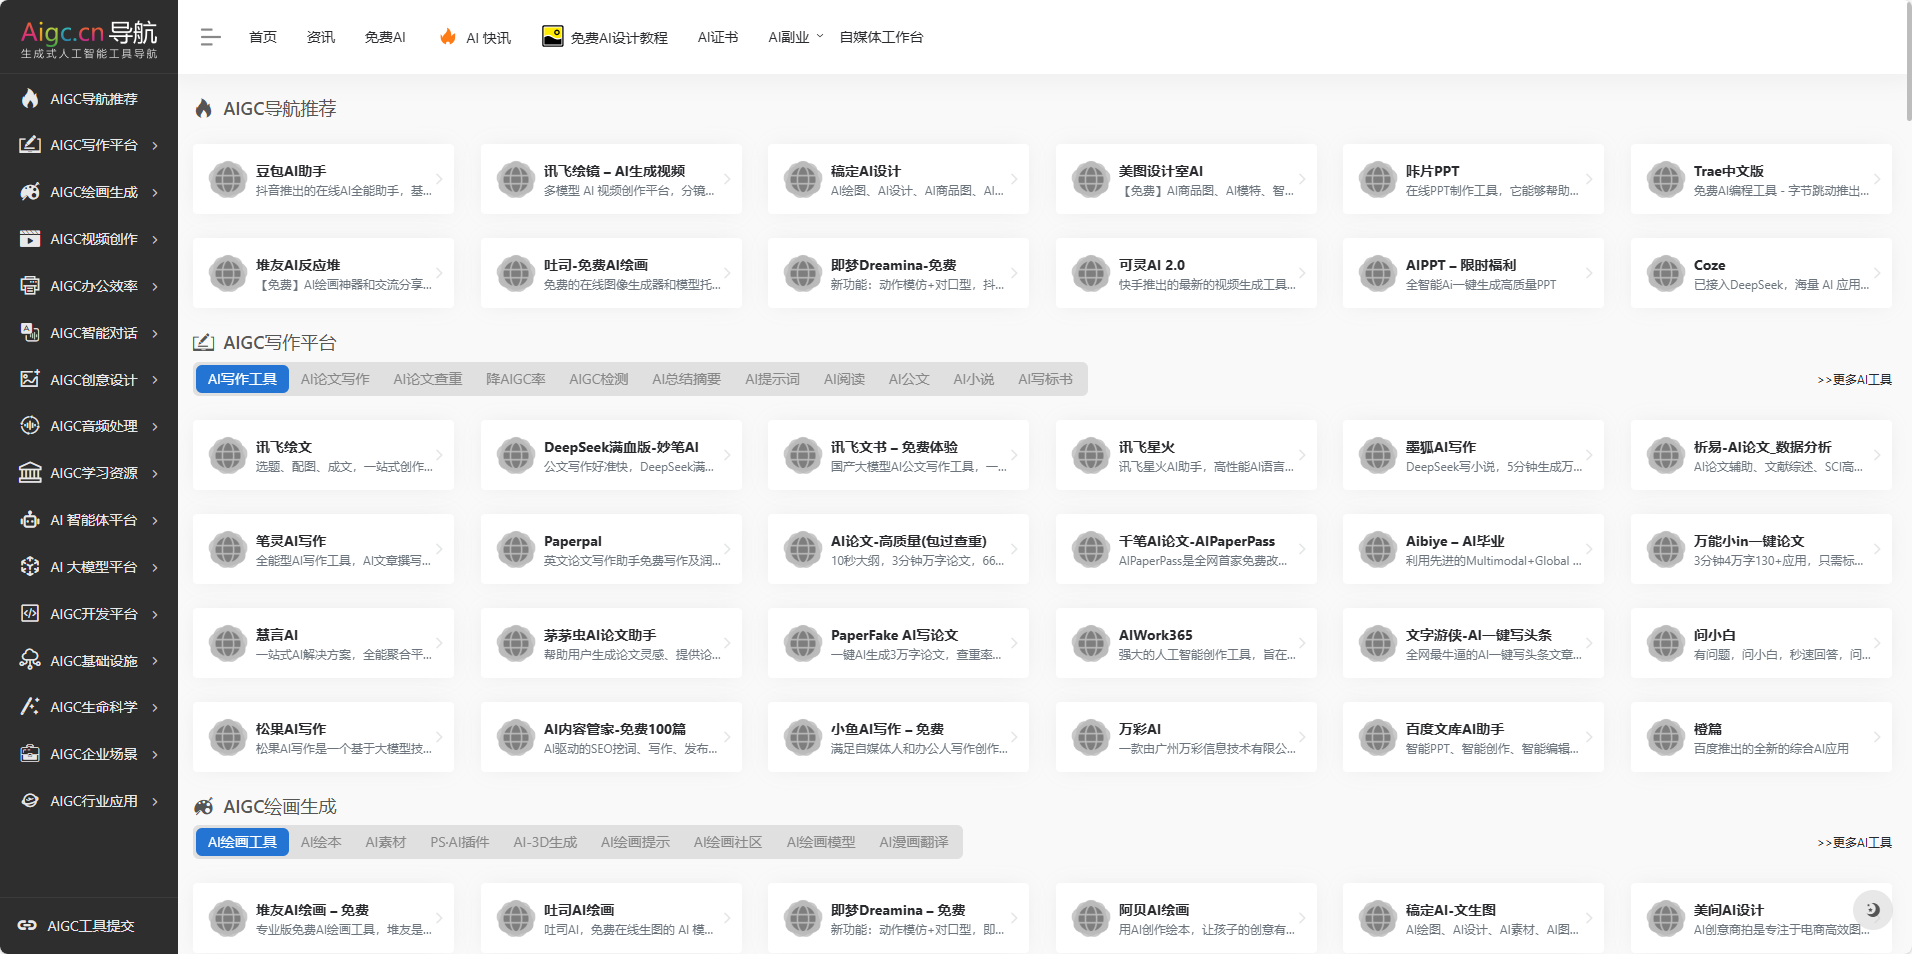Expand the AIGC开发平台 sidebar chevron
The height and width of the screenshot is (954, 1912).
[x=155, y=614]
